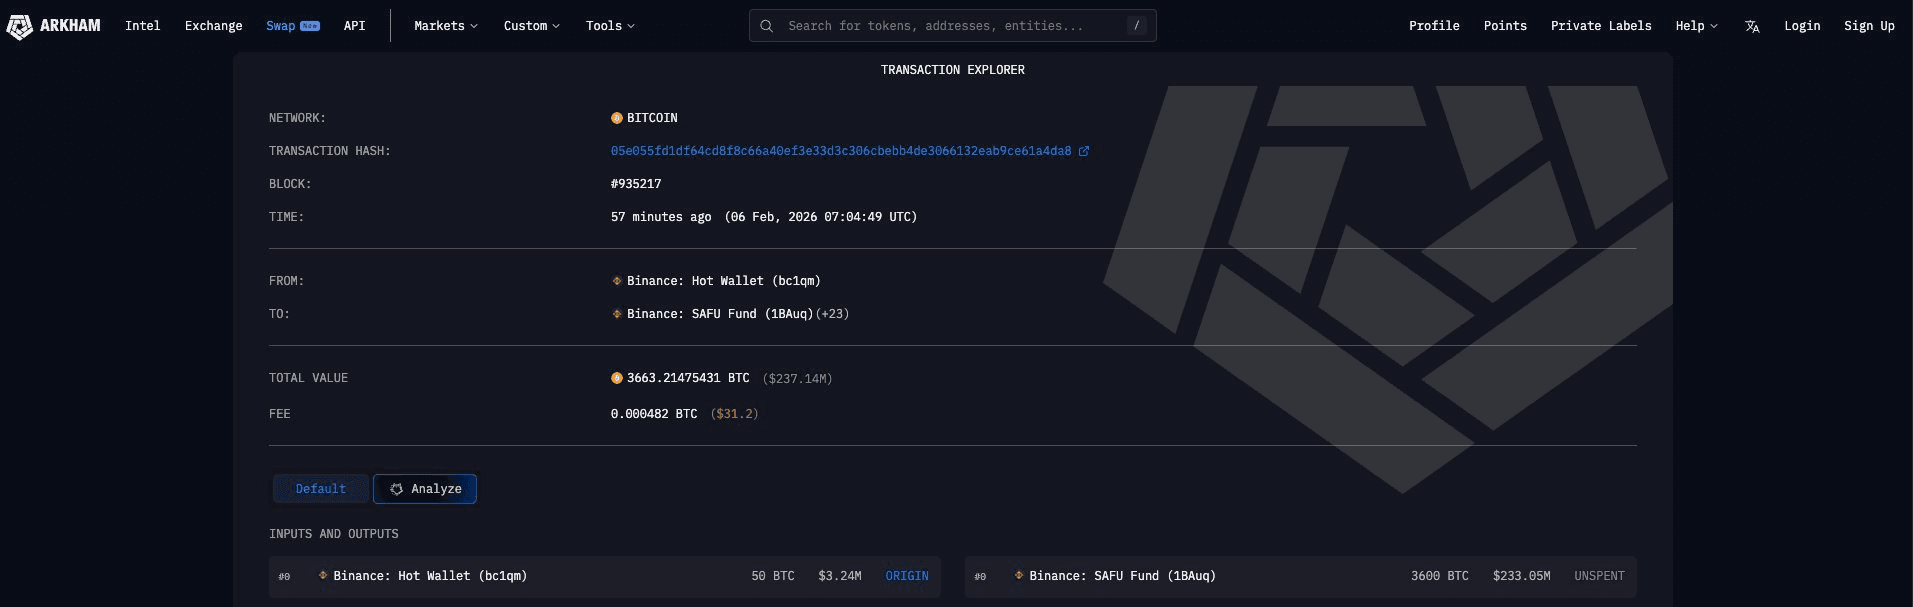1913x607 pixels.
Task: Open the transaction hash external link icon
Action: [x=1084, y=151]
